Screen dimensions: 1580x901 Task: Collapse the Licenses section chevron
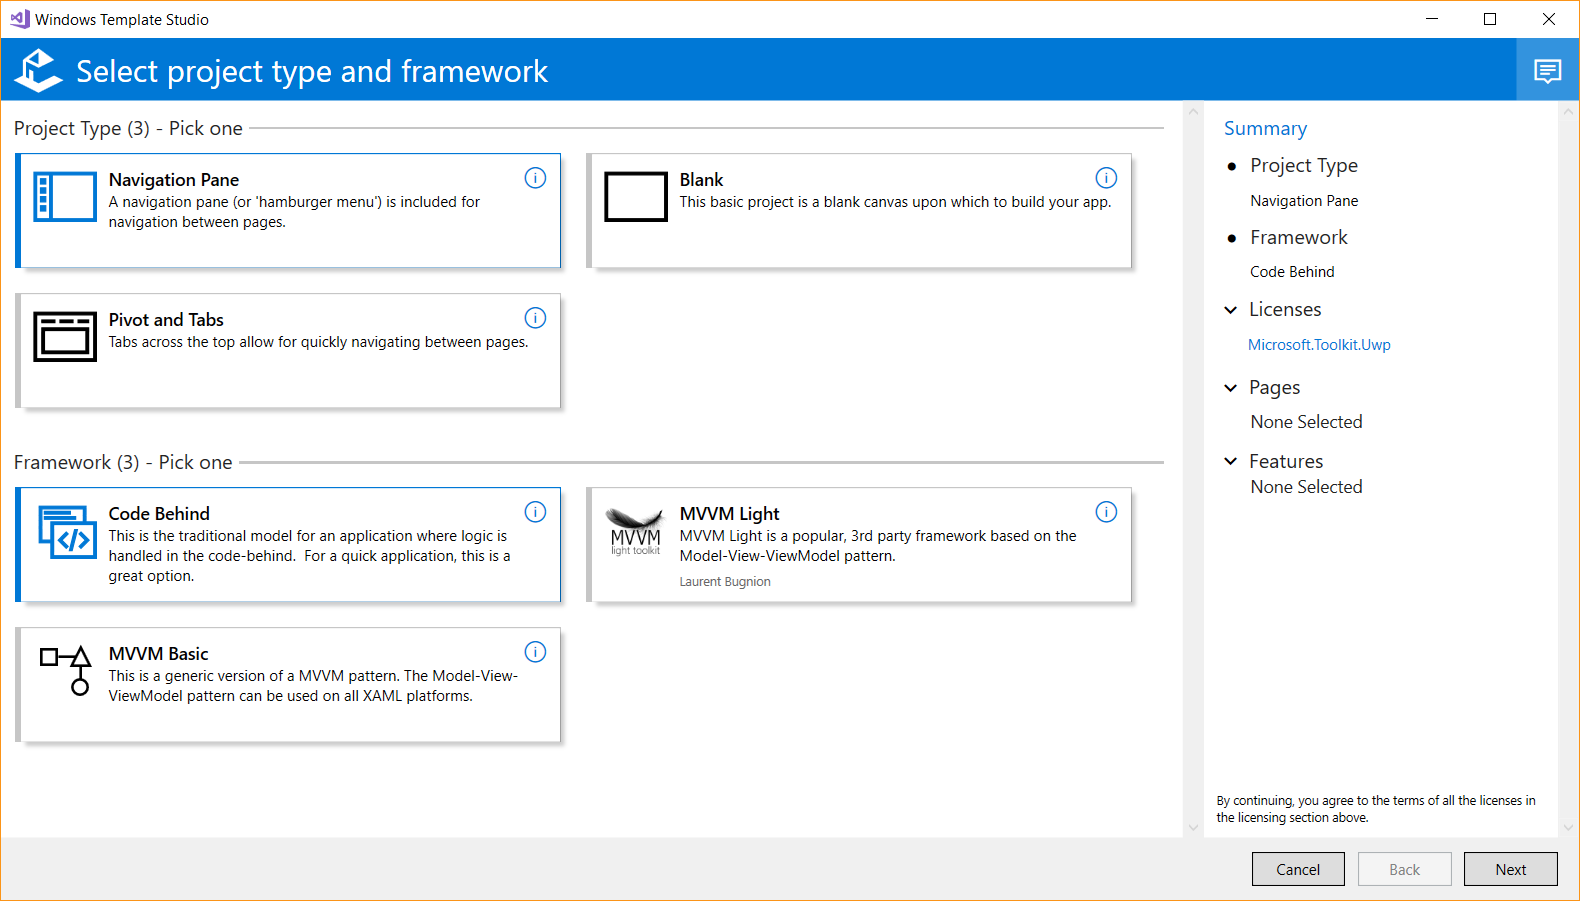pos(1231,310)
